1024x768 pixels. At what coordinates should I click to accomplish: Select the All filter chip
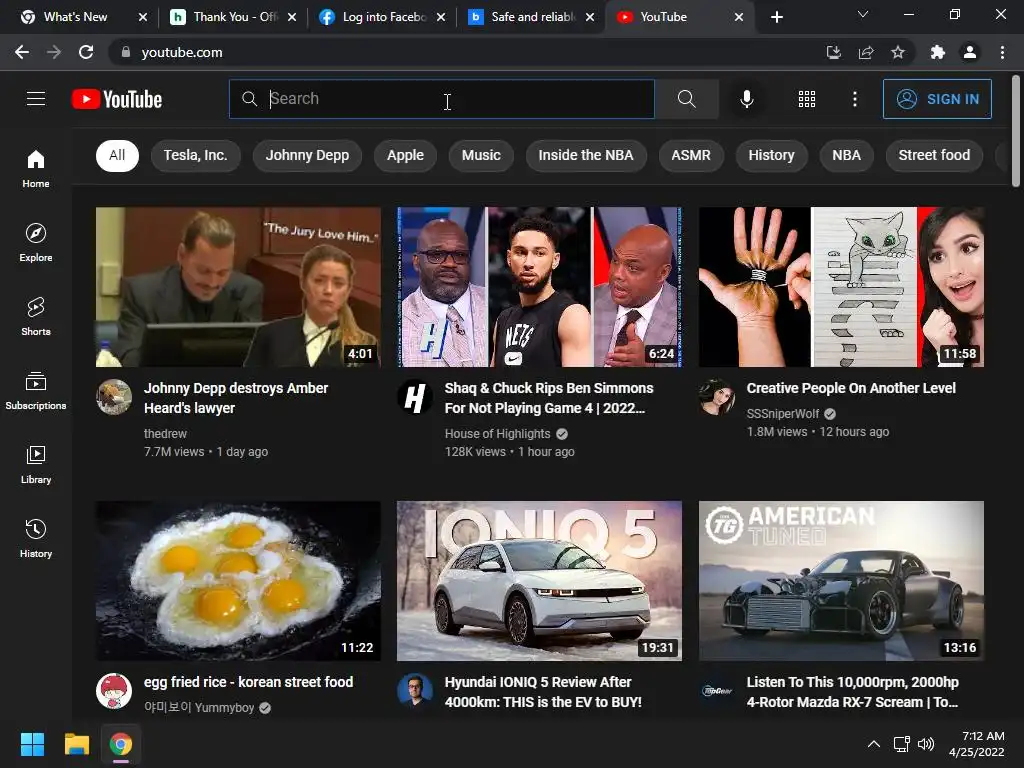(117, 155)
